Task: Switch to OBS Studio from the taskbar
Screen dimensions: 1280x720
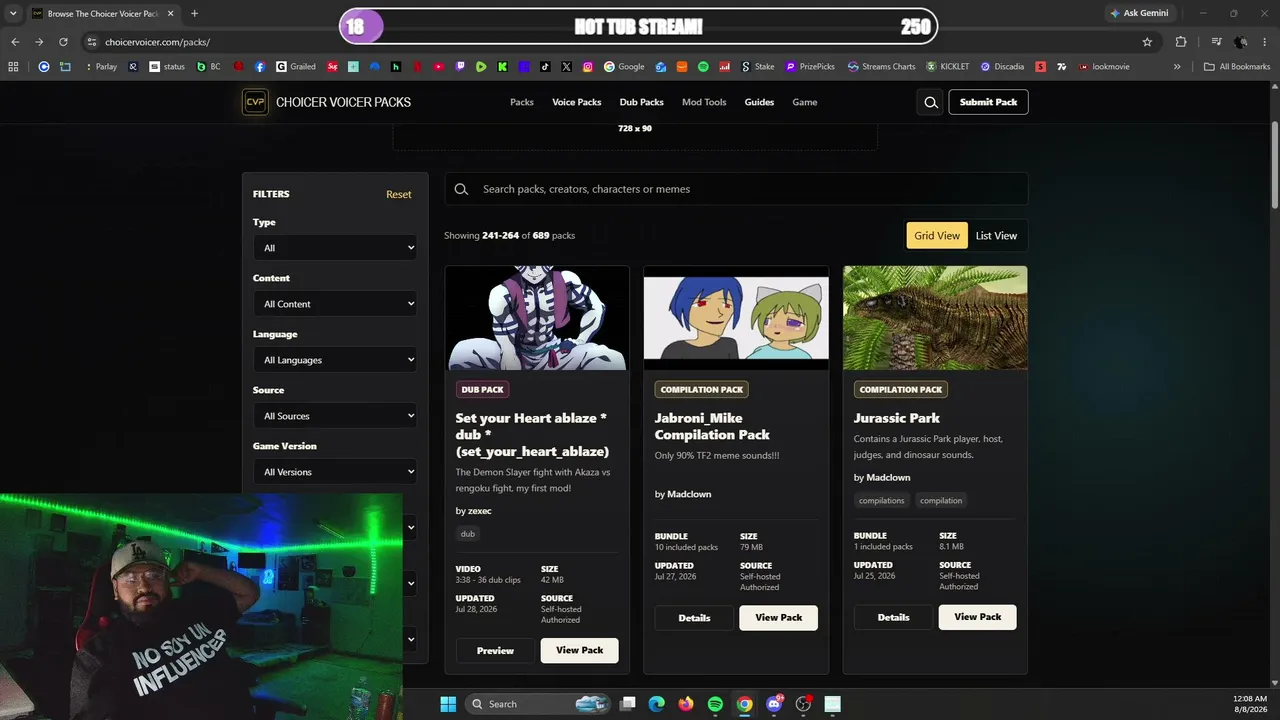Action: pos(803,704)
